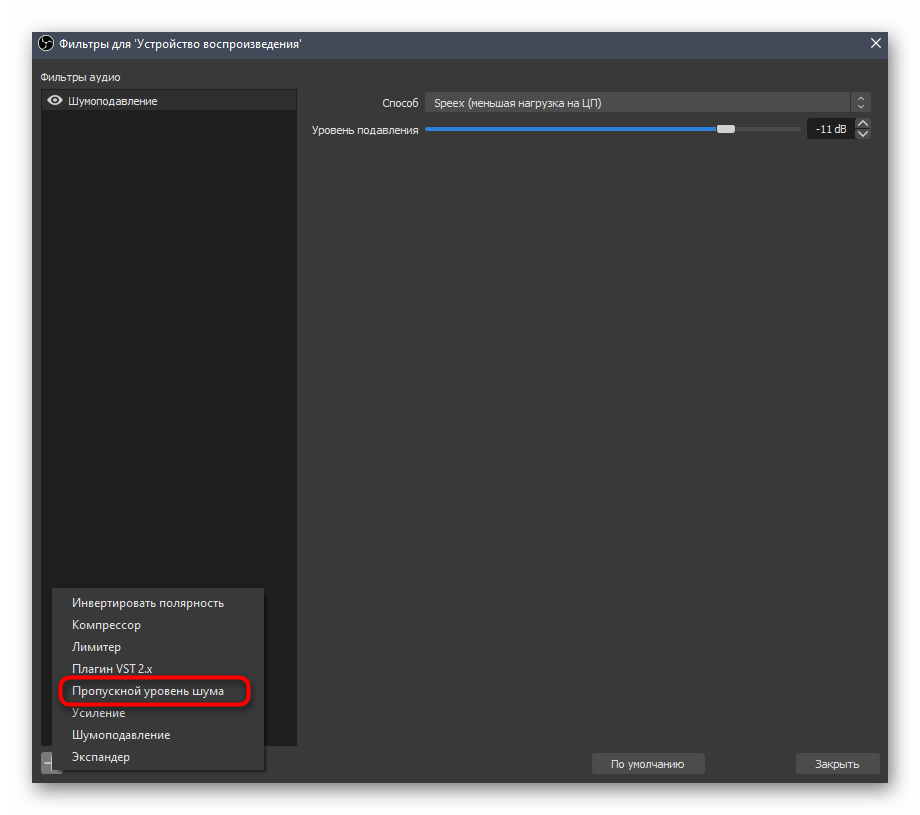Click the OBS logo in title bar
This screenshot has height=815, width=920.
point(46,43)
